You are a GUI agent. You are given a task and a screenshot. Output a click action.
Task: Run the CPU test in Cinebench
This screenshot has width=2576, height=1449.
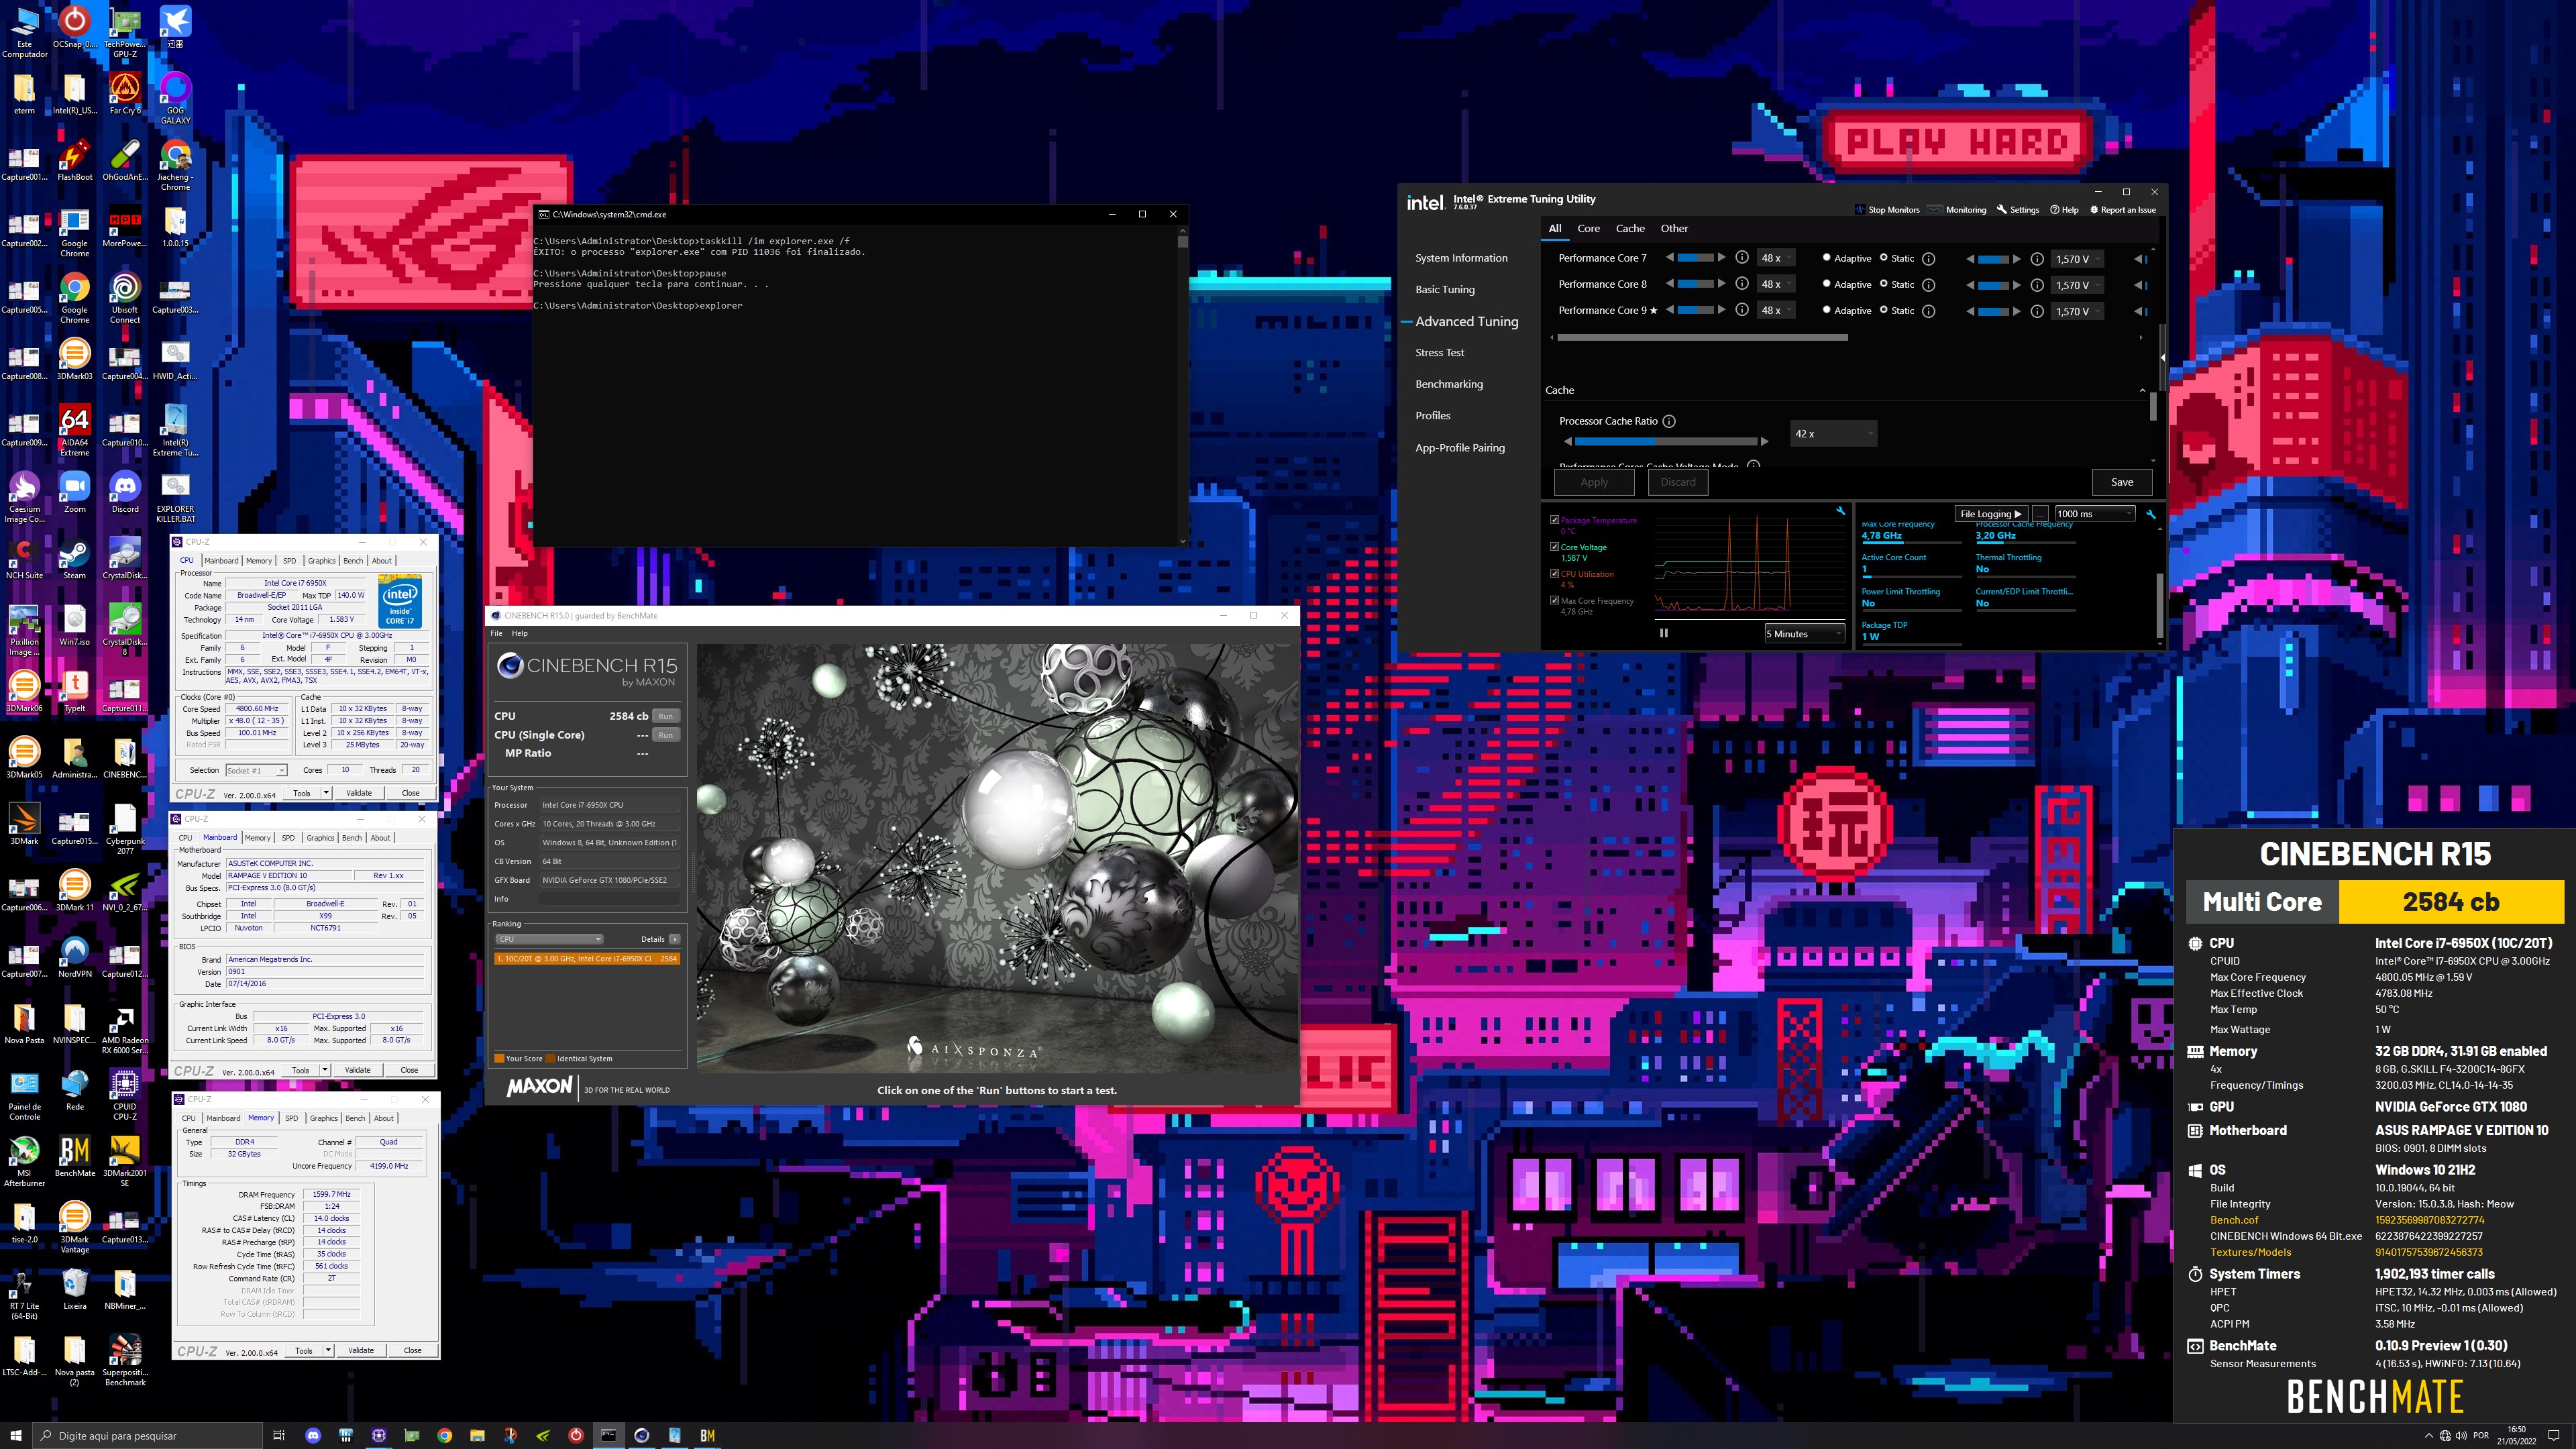pyautogui.click(x=666, y=716)
